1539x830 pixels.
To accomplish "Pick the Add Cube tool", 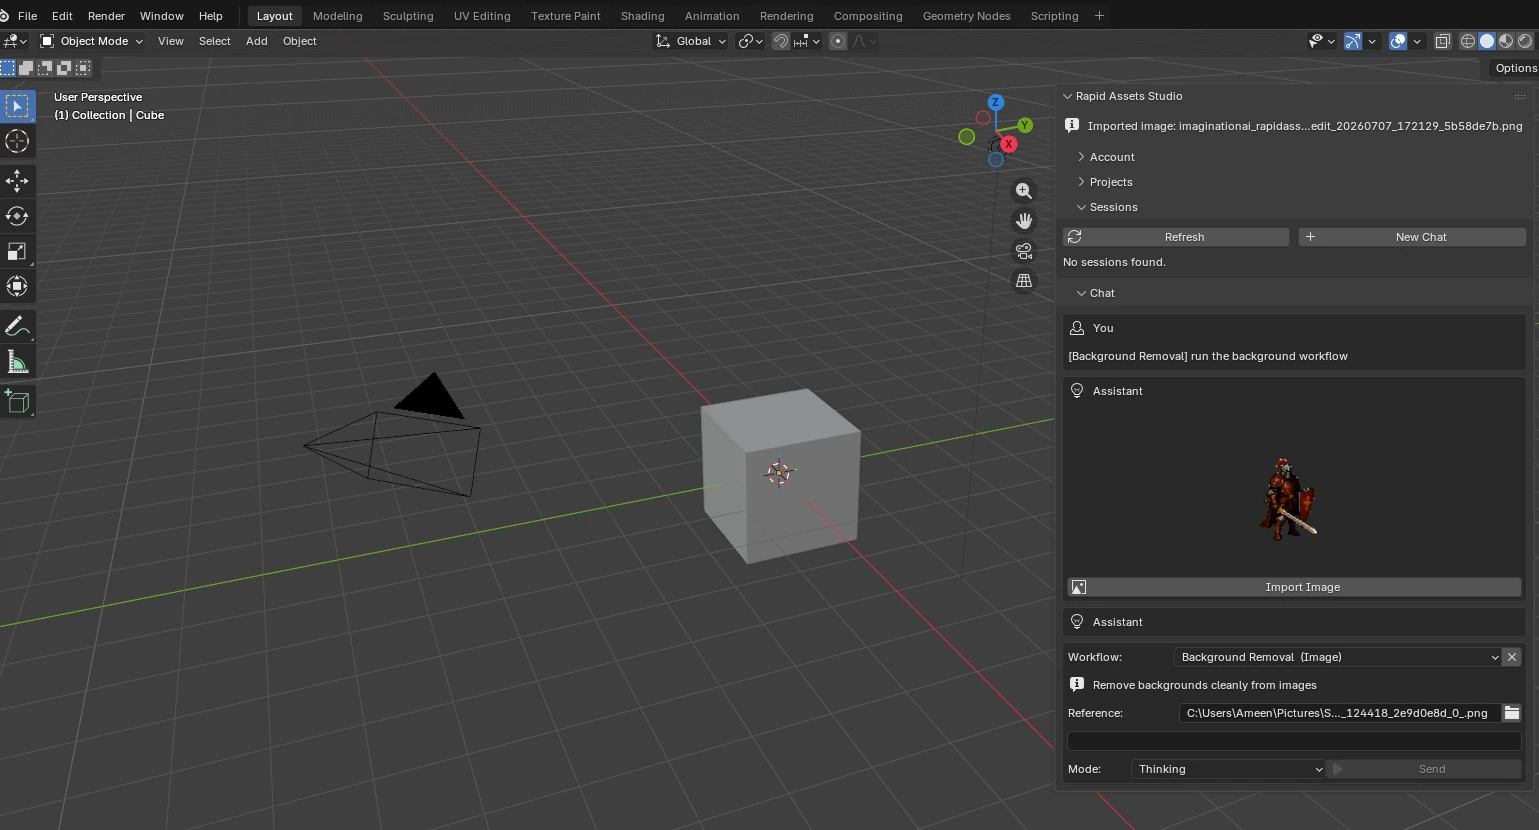I will (17, 401).
